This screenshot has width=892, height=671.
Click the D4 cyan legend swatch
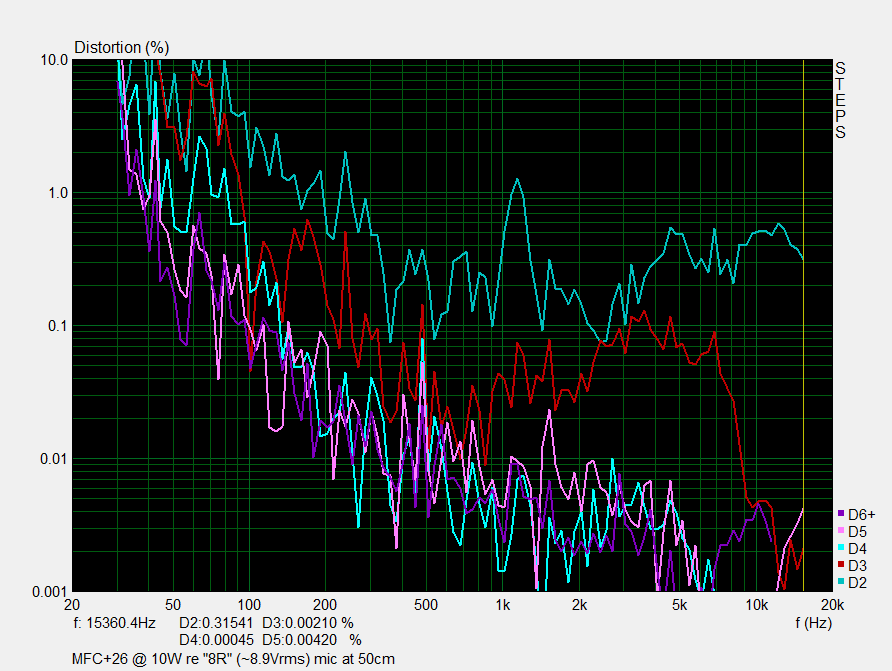pyautogui.click(x=841, y=548)
